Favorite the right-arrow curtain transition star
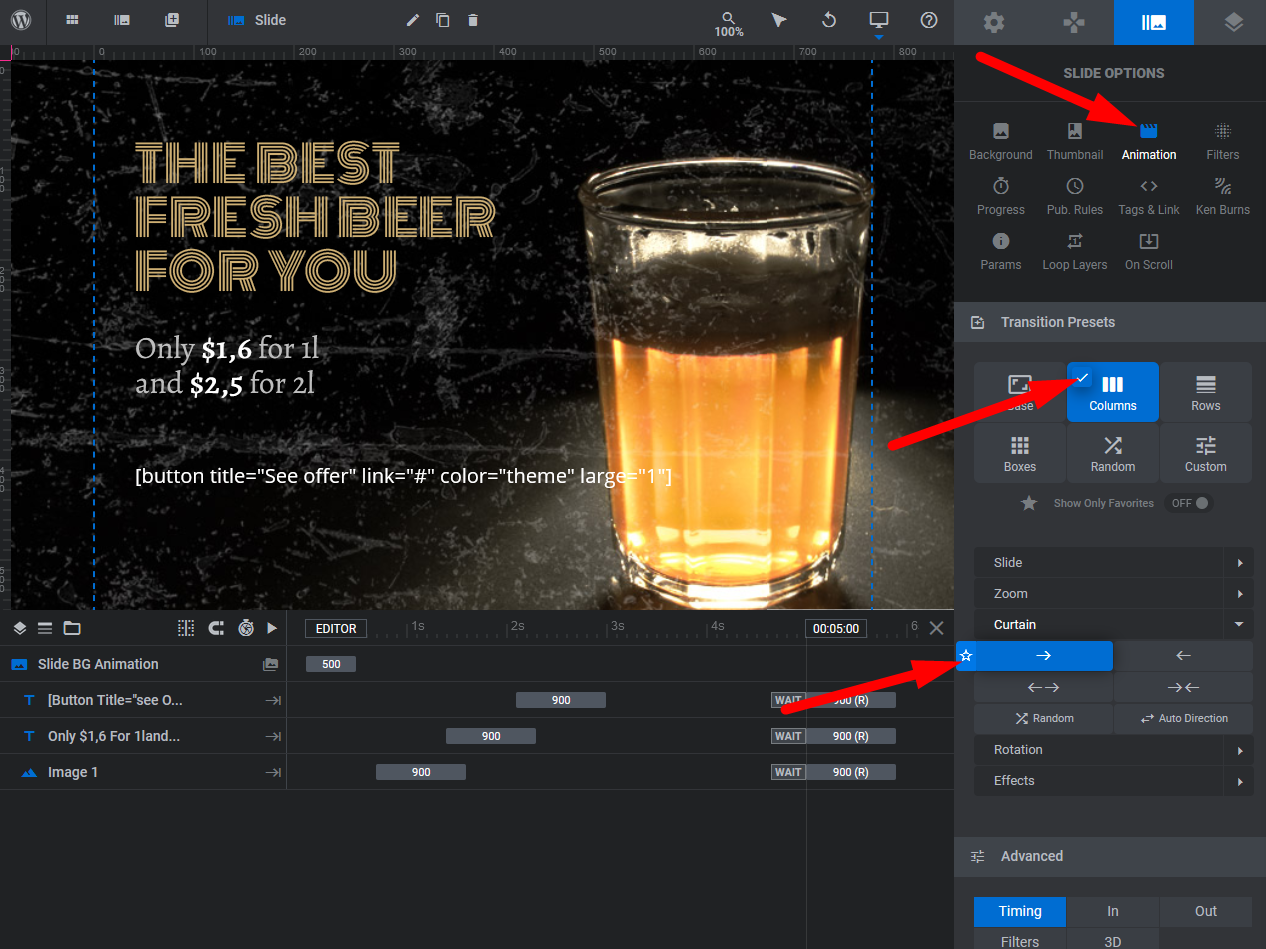The image size is (1266, 949). (966, 656)
